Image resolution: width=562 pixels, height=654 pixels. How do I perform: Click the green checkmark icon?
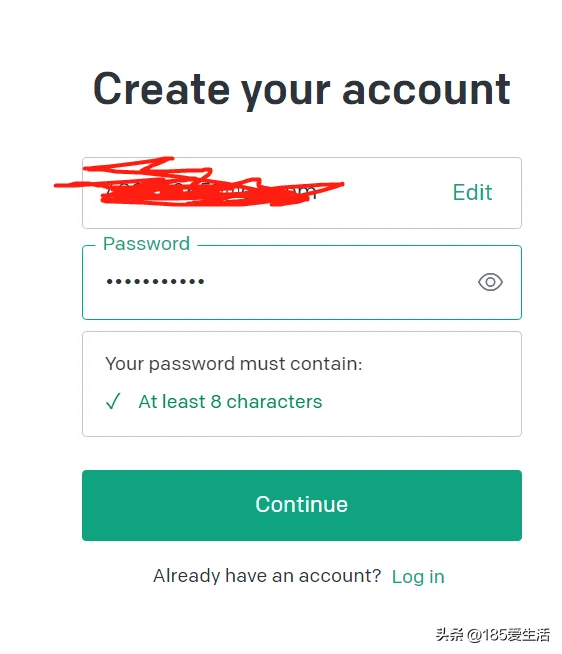click(113, 401)
